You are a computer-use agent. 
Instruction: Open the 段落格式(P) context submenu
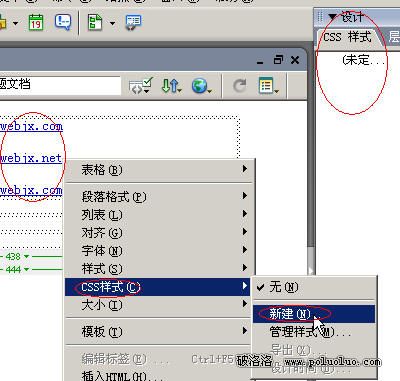click(x=159, y=196)
